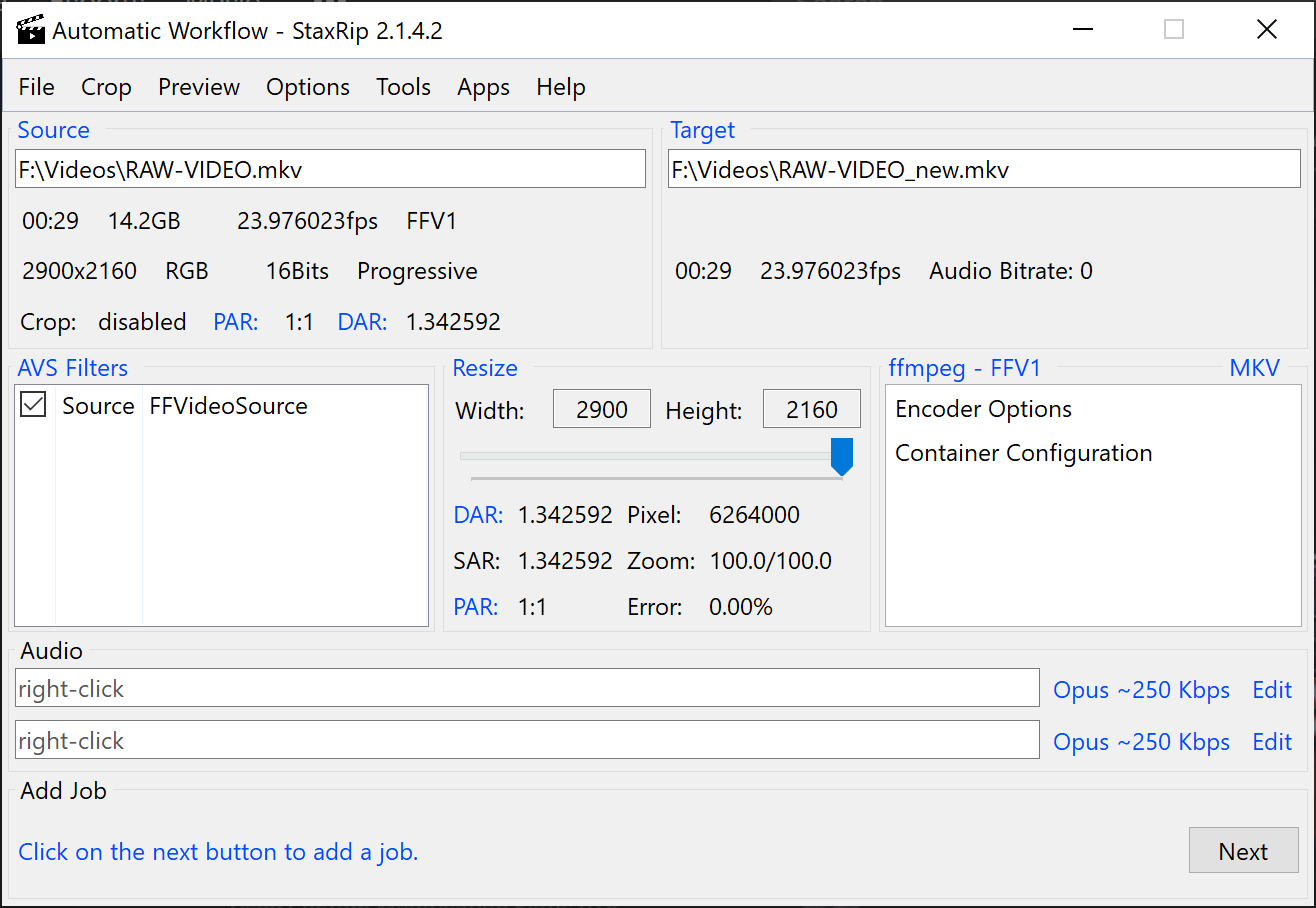This screenshot has width=1316, height=908.
Task: Click Opus ~250 Kbps for first audio track
Action: coord(1141,689)
